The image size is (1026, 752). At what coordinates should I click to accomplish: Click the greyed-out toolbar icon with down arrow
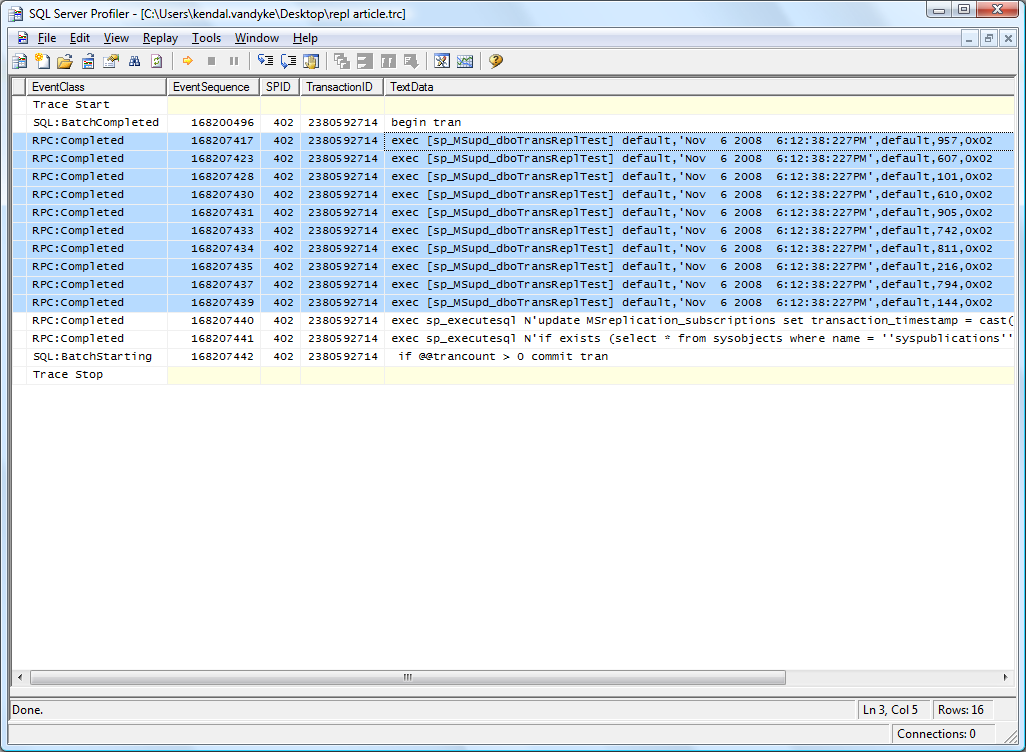tap(411, 62)
